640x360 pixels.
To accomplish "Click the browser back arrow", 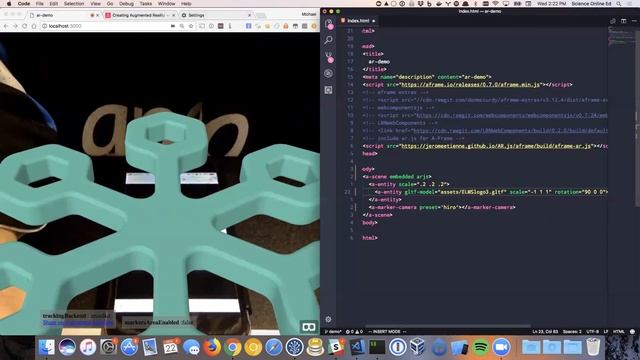I will tap(6, 26).
